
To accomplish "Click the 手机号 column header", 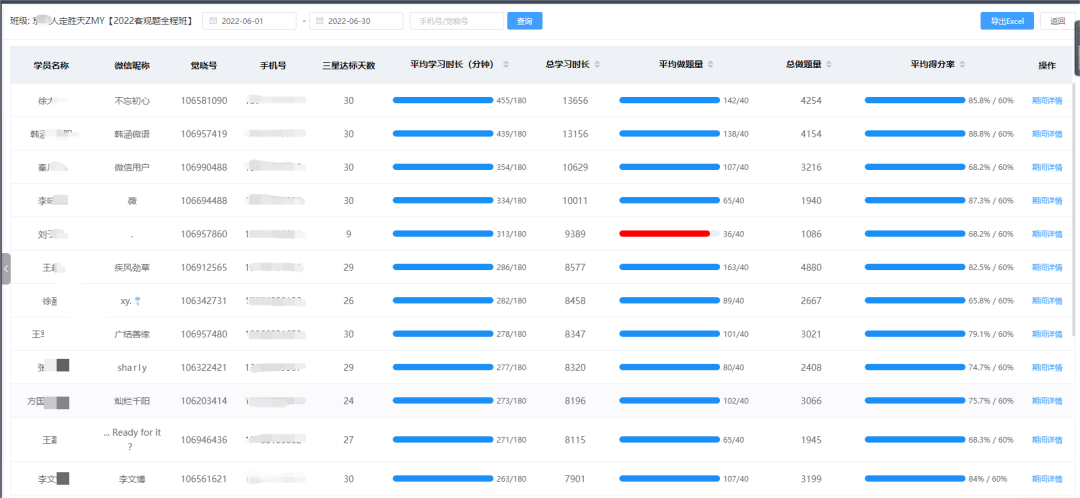I will tap(273, 65).
